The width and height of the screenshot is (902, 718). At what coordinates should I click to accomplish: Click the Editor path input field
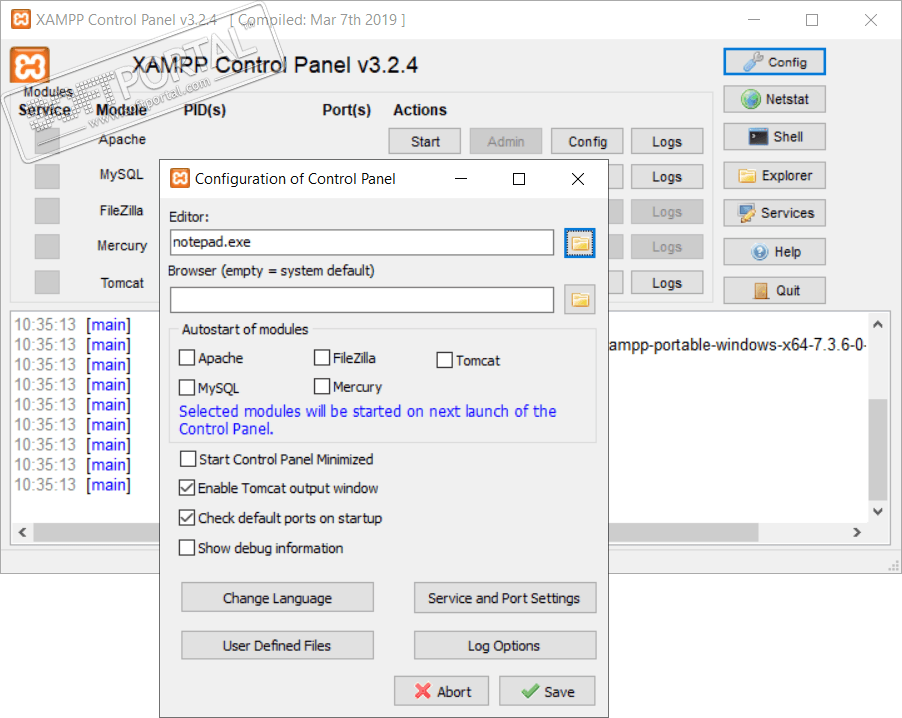coord(362,242)
